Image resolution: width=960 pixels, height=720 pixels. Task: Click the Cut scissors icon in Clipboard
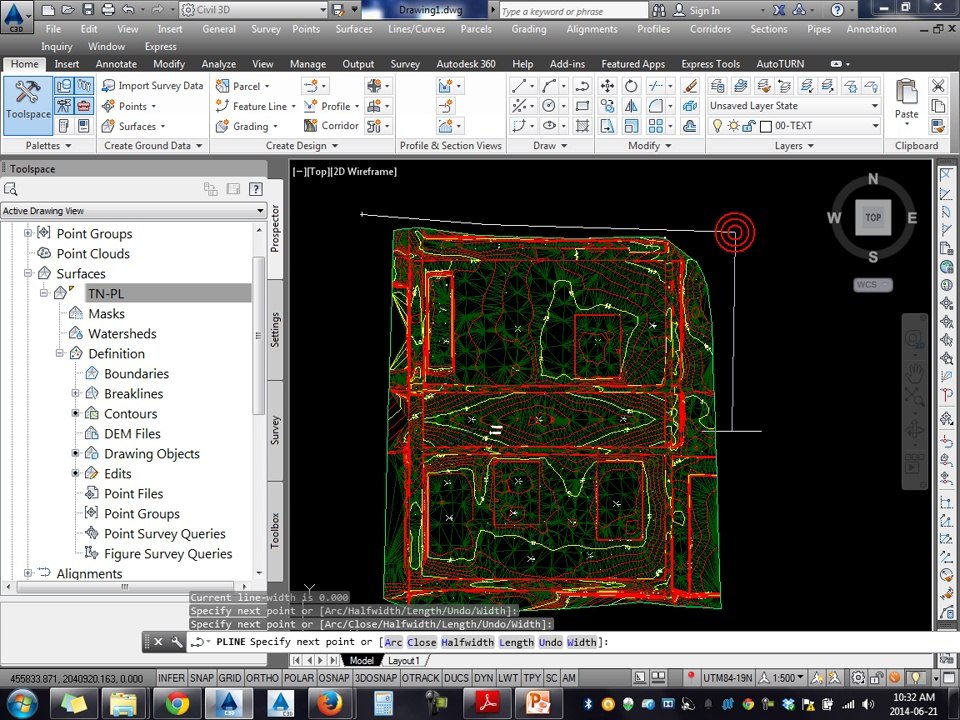click(938, 86)
